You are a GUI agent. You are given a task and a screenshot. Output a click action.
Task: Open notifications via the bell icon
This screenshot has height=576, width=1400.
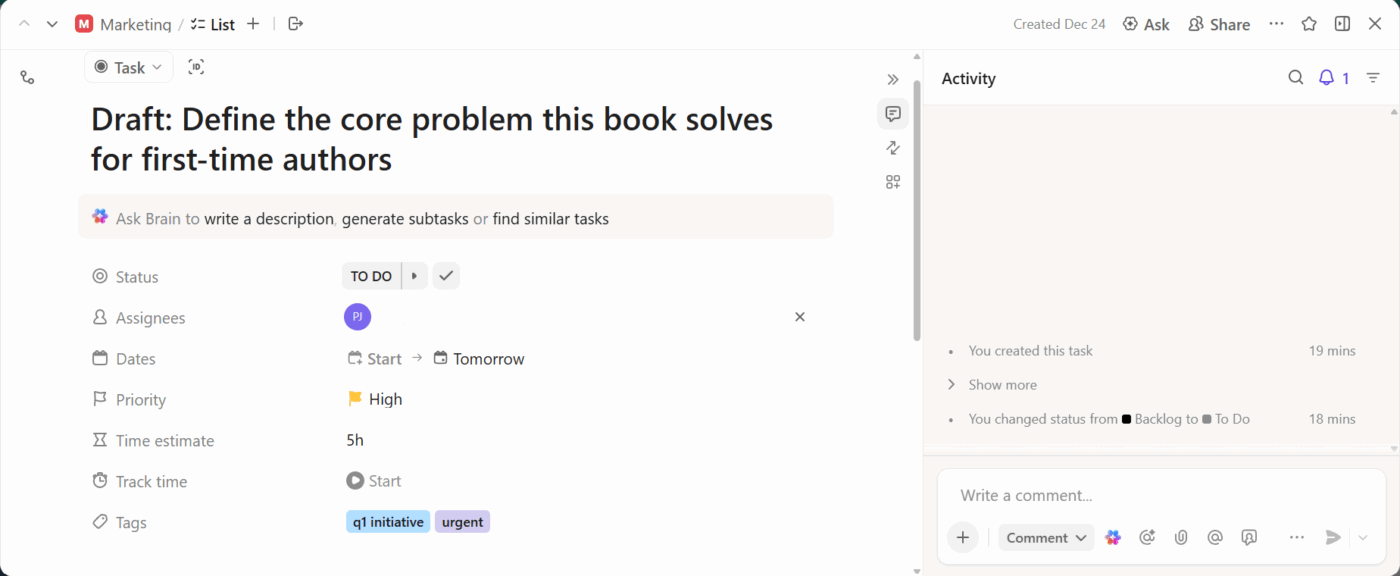[x=1327, y=77]
